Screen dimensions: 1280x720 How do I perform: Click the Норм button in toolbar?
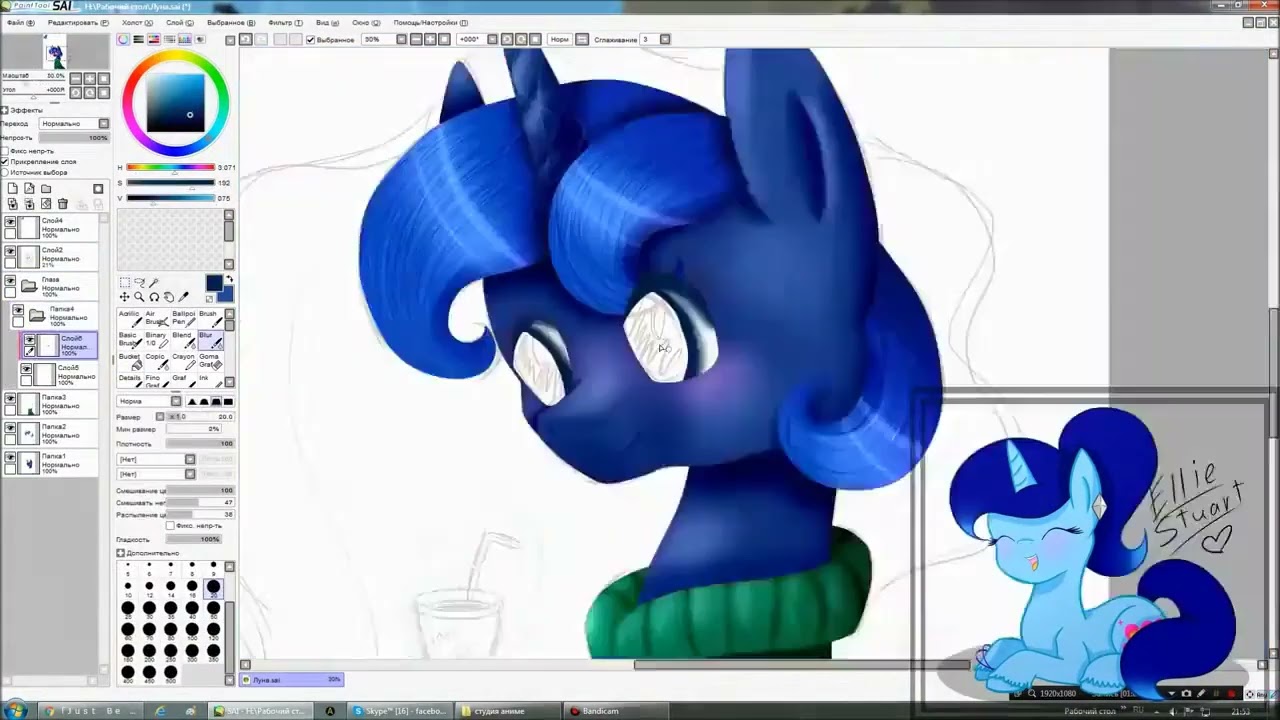559,39
